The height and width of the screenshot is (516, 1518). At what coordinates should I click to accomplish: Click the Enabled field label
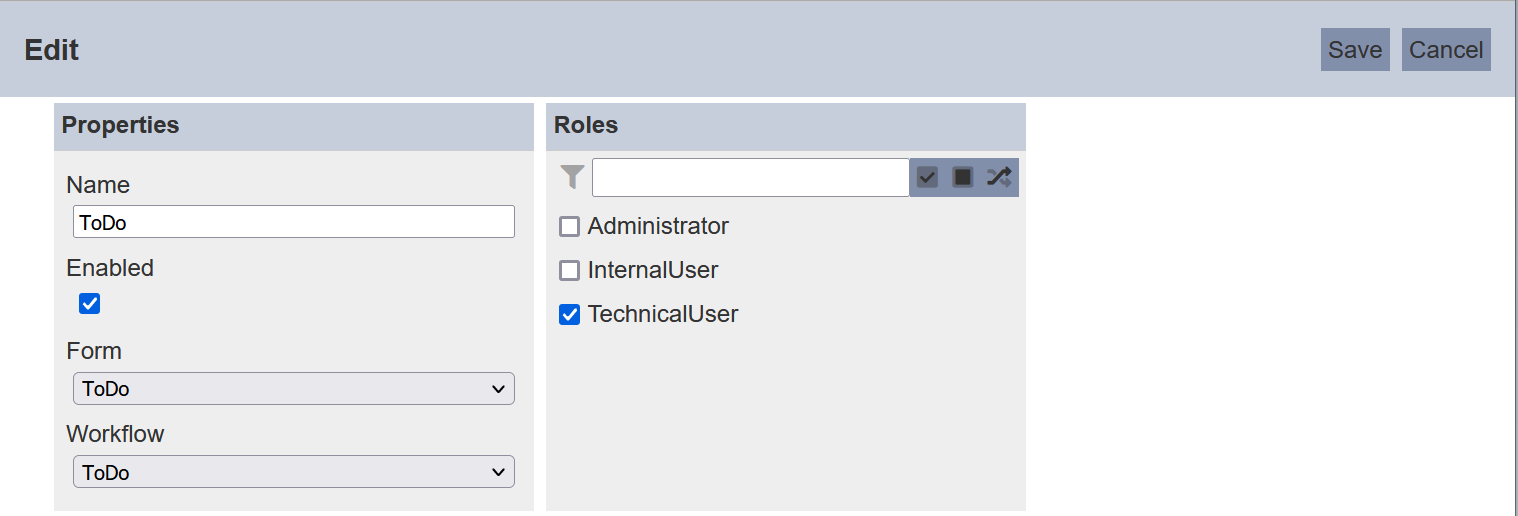click(x=110, y=268)
